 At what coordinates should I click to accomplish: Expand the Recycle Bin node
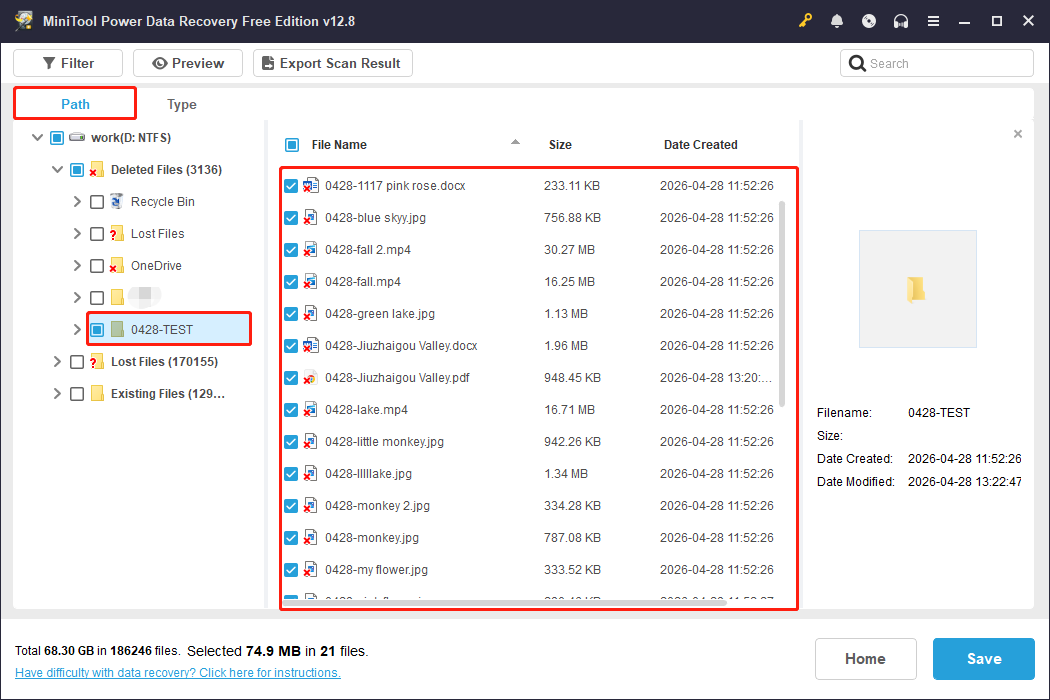tap(77, 202)
